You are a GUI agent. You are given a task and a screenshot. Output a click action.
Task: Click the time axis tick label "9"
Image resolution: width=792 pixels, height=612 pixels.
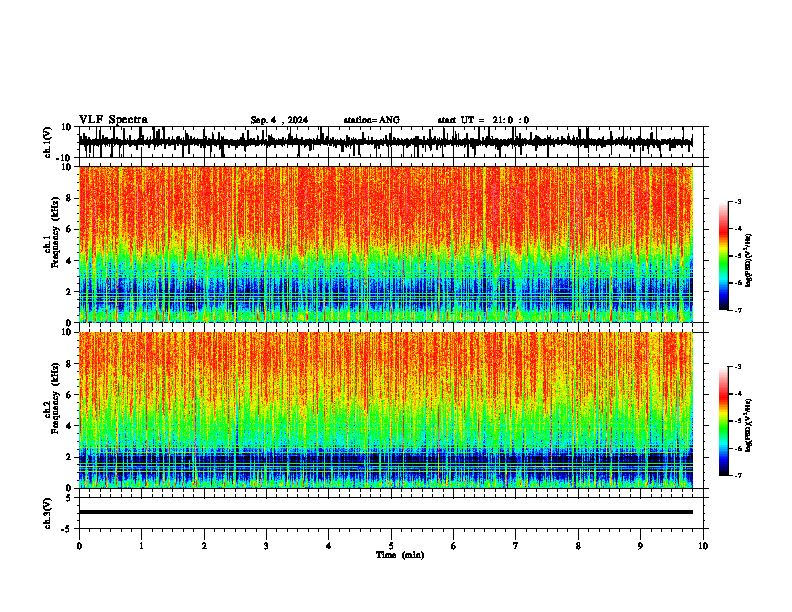[x=640, y=546]
